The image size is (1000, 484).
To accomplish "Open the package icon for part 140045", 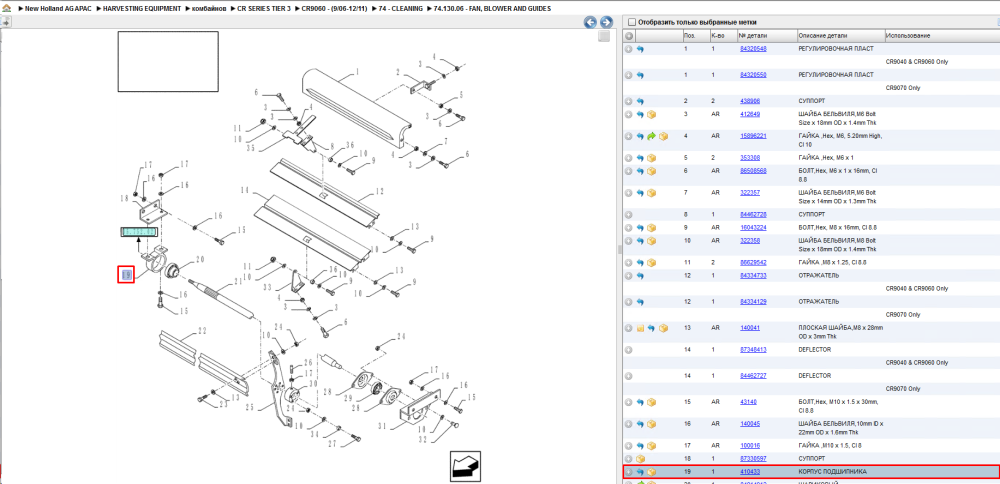I will click(652, 424).
